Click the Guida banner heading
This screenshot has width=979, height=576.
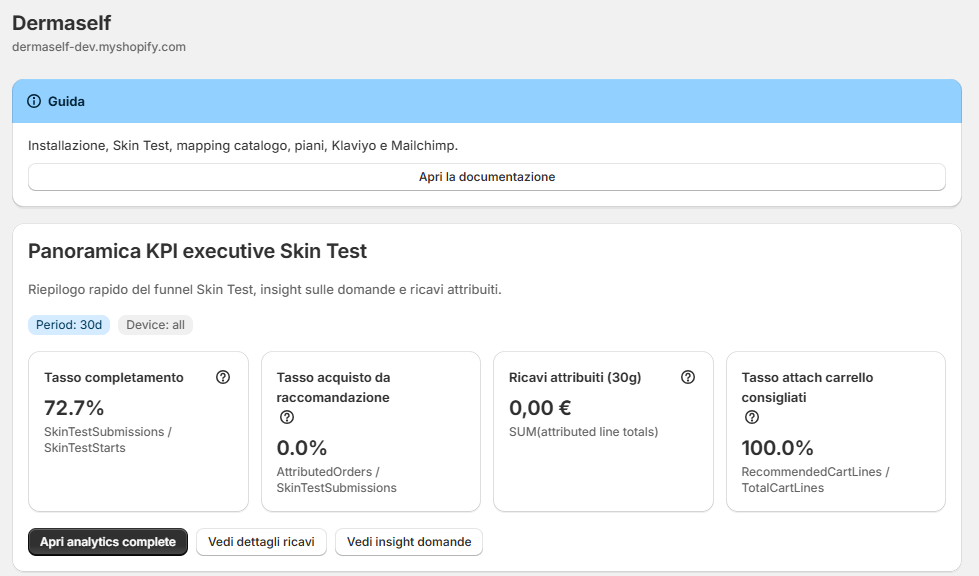66,101
